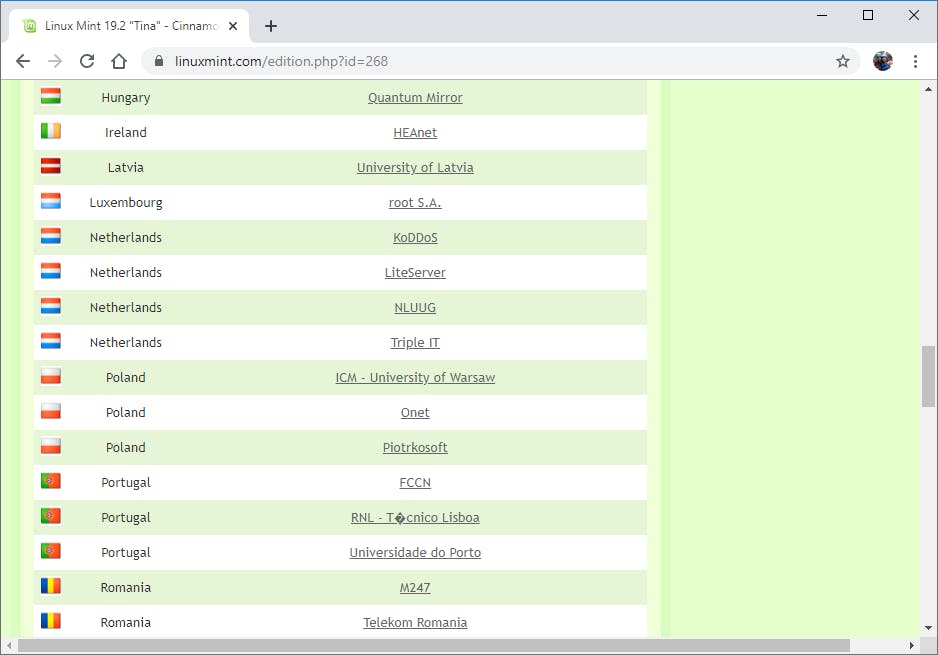Open the LiteServer mirror link
Screen dimensions: 938x655
point(415,273)
